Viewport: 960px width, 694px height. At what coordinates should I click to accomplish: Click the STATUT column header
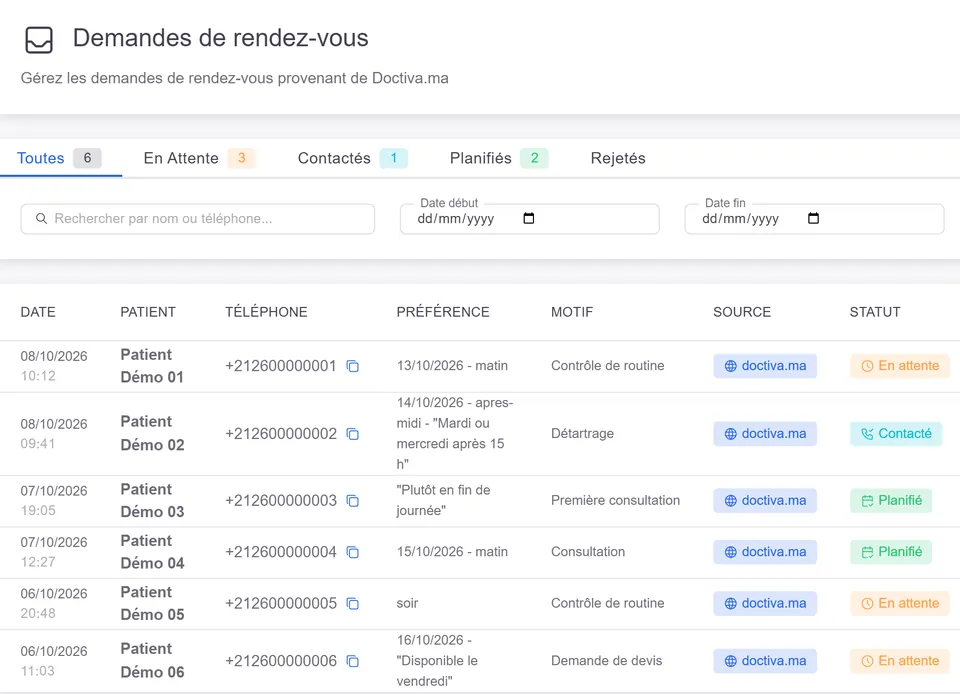(875, 312)
